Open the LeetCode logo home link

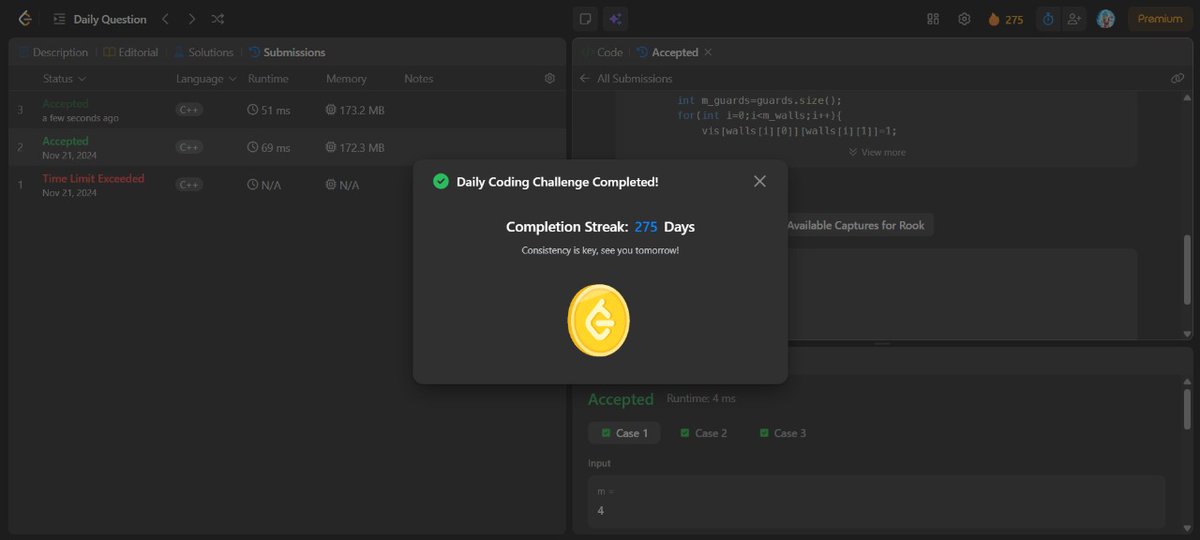(25, 19)
